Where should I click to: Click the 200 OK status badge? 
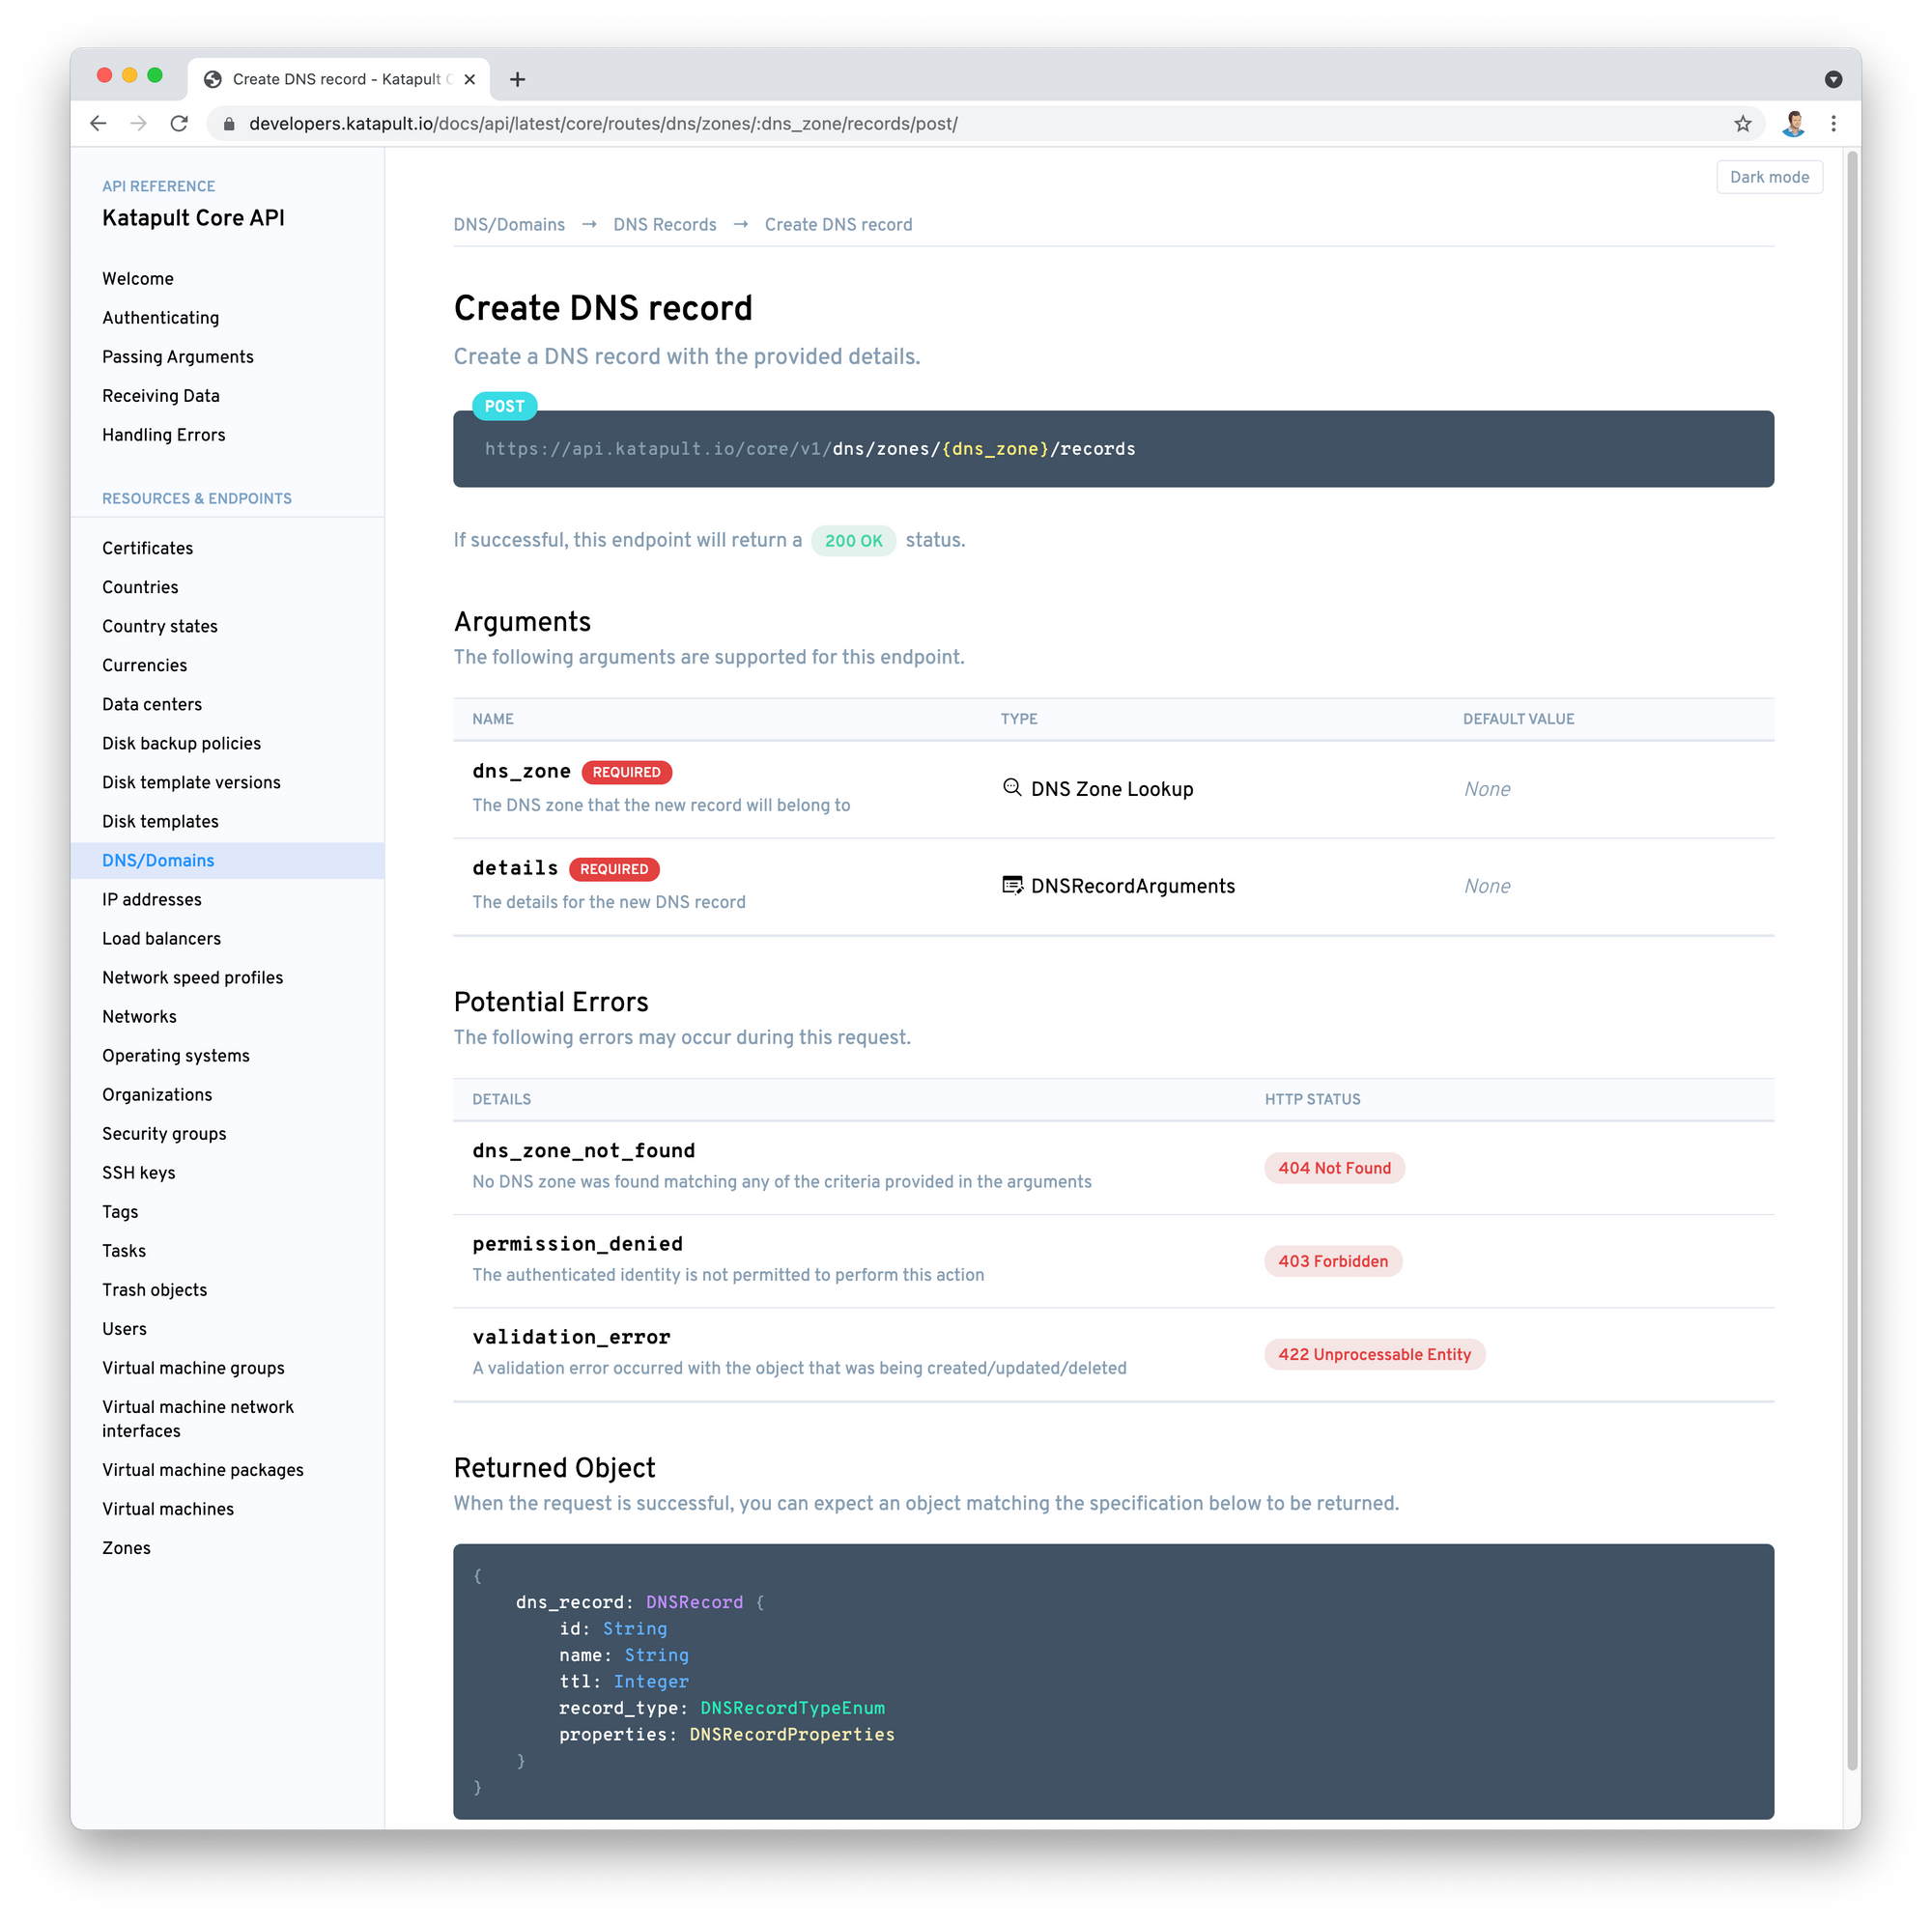[x=853, y=540]
